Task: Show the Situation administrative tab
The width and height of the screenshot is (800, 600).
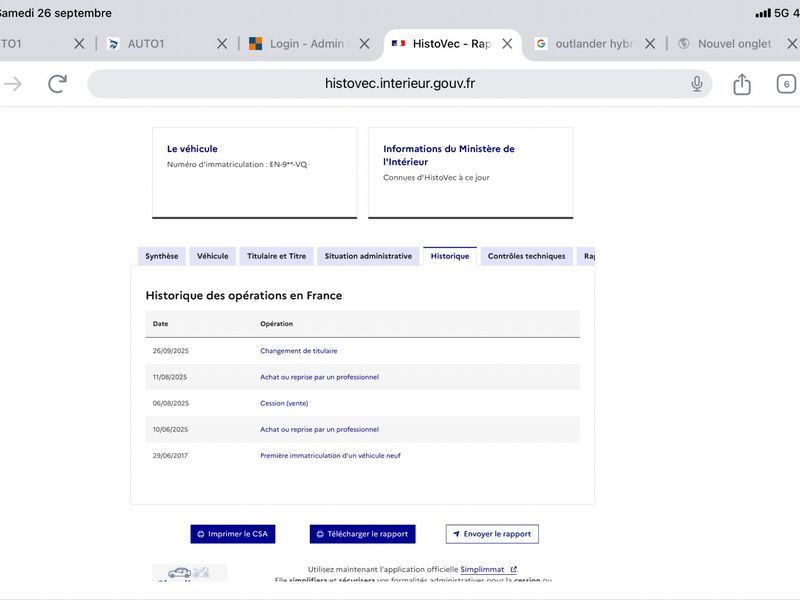Action: pyautogui.click(x=368, y=256)
